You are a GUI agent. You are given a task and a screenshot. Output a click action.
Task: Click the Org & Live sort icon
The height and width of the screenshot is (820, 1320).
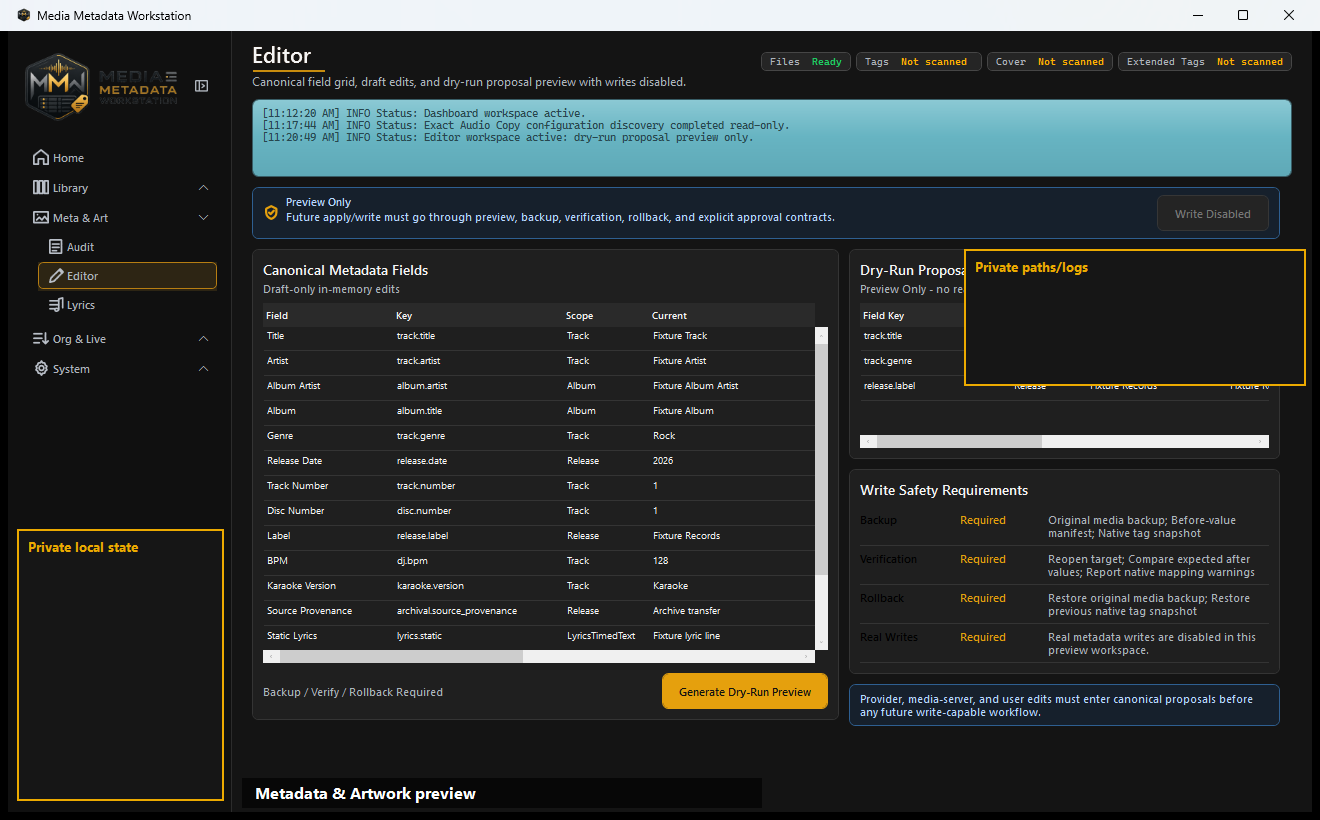pos(41,339)
